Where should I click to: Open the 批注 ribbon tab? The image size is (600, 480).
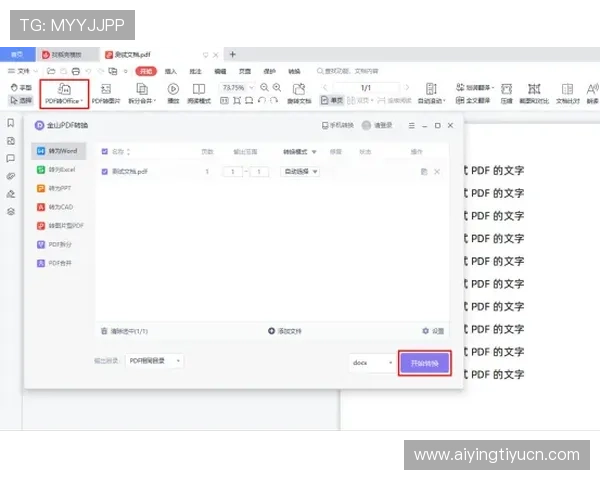195,71
